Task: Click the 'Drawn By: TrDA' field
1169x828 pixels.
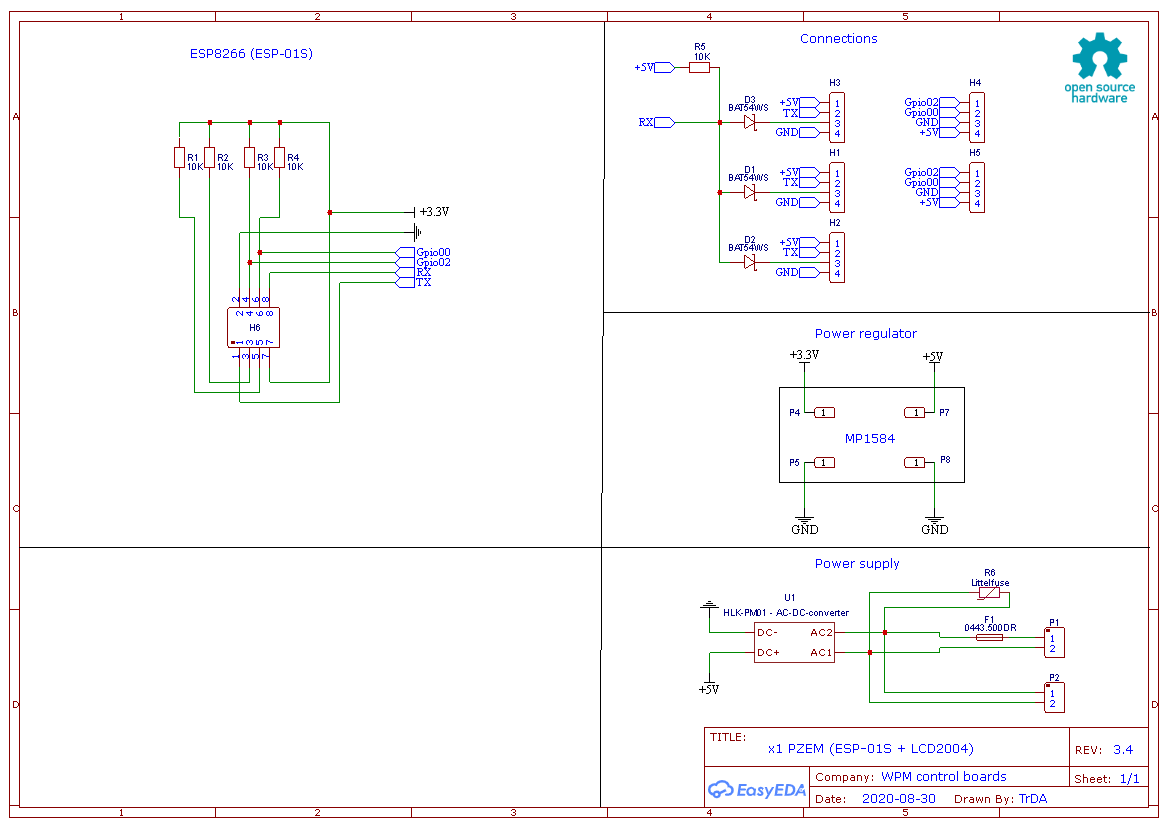Action: [1001, 799]
